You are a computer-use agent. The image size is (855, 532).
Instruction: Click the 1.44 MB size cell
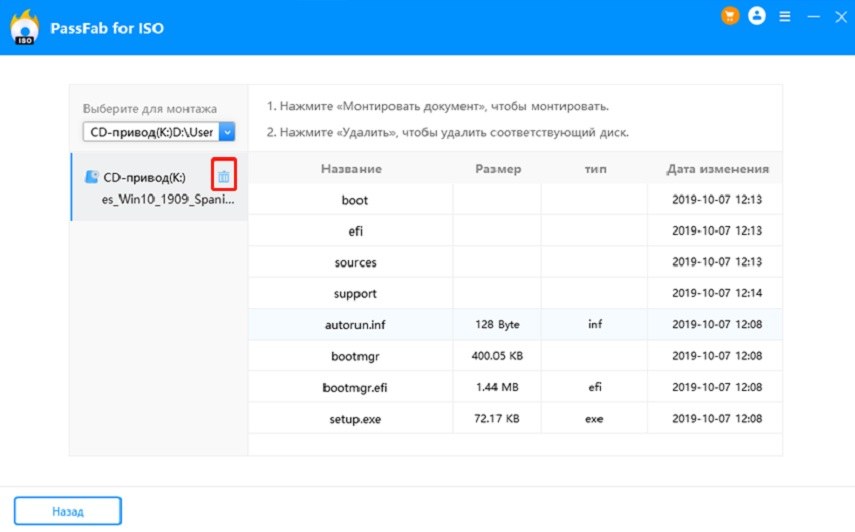coord(497,387)
